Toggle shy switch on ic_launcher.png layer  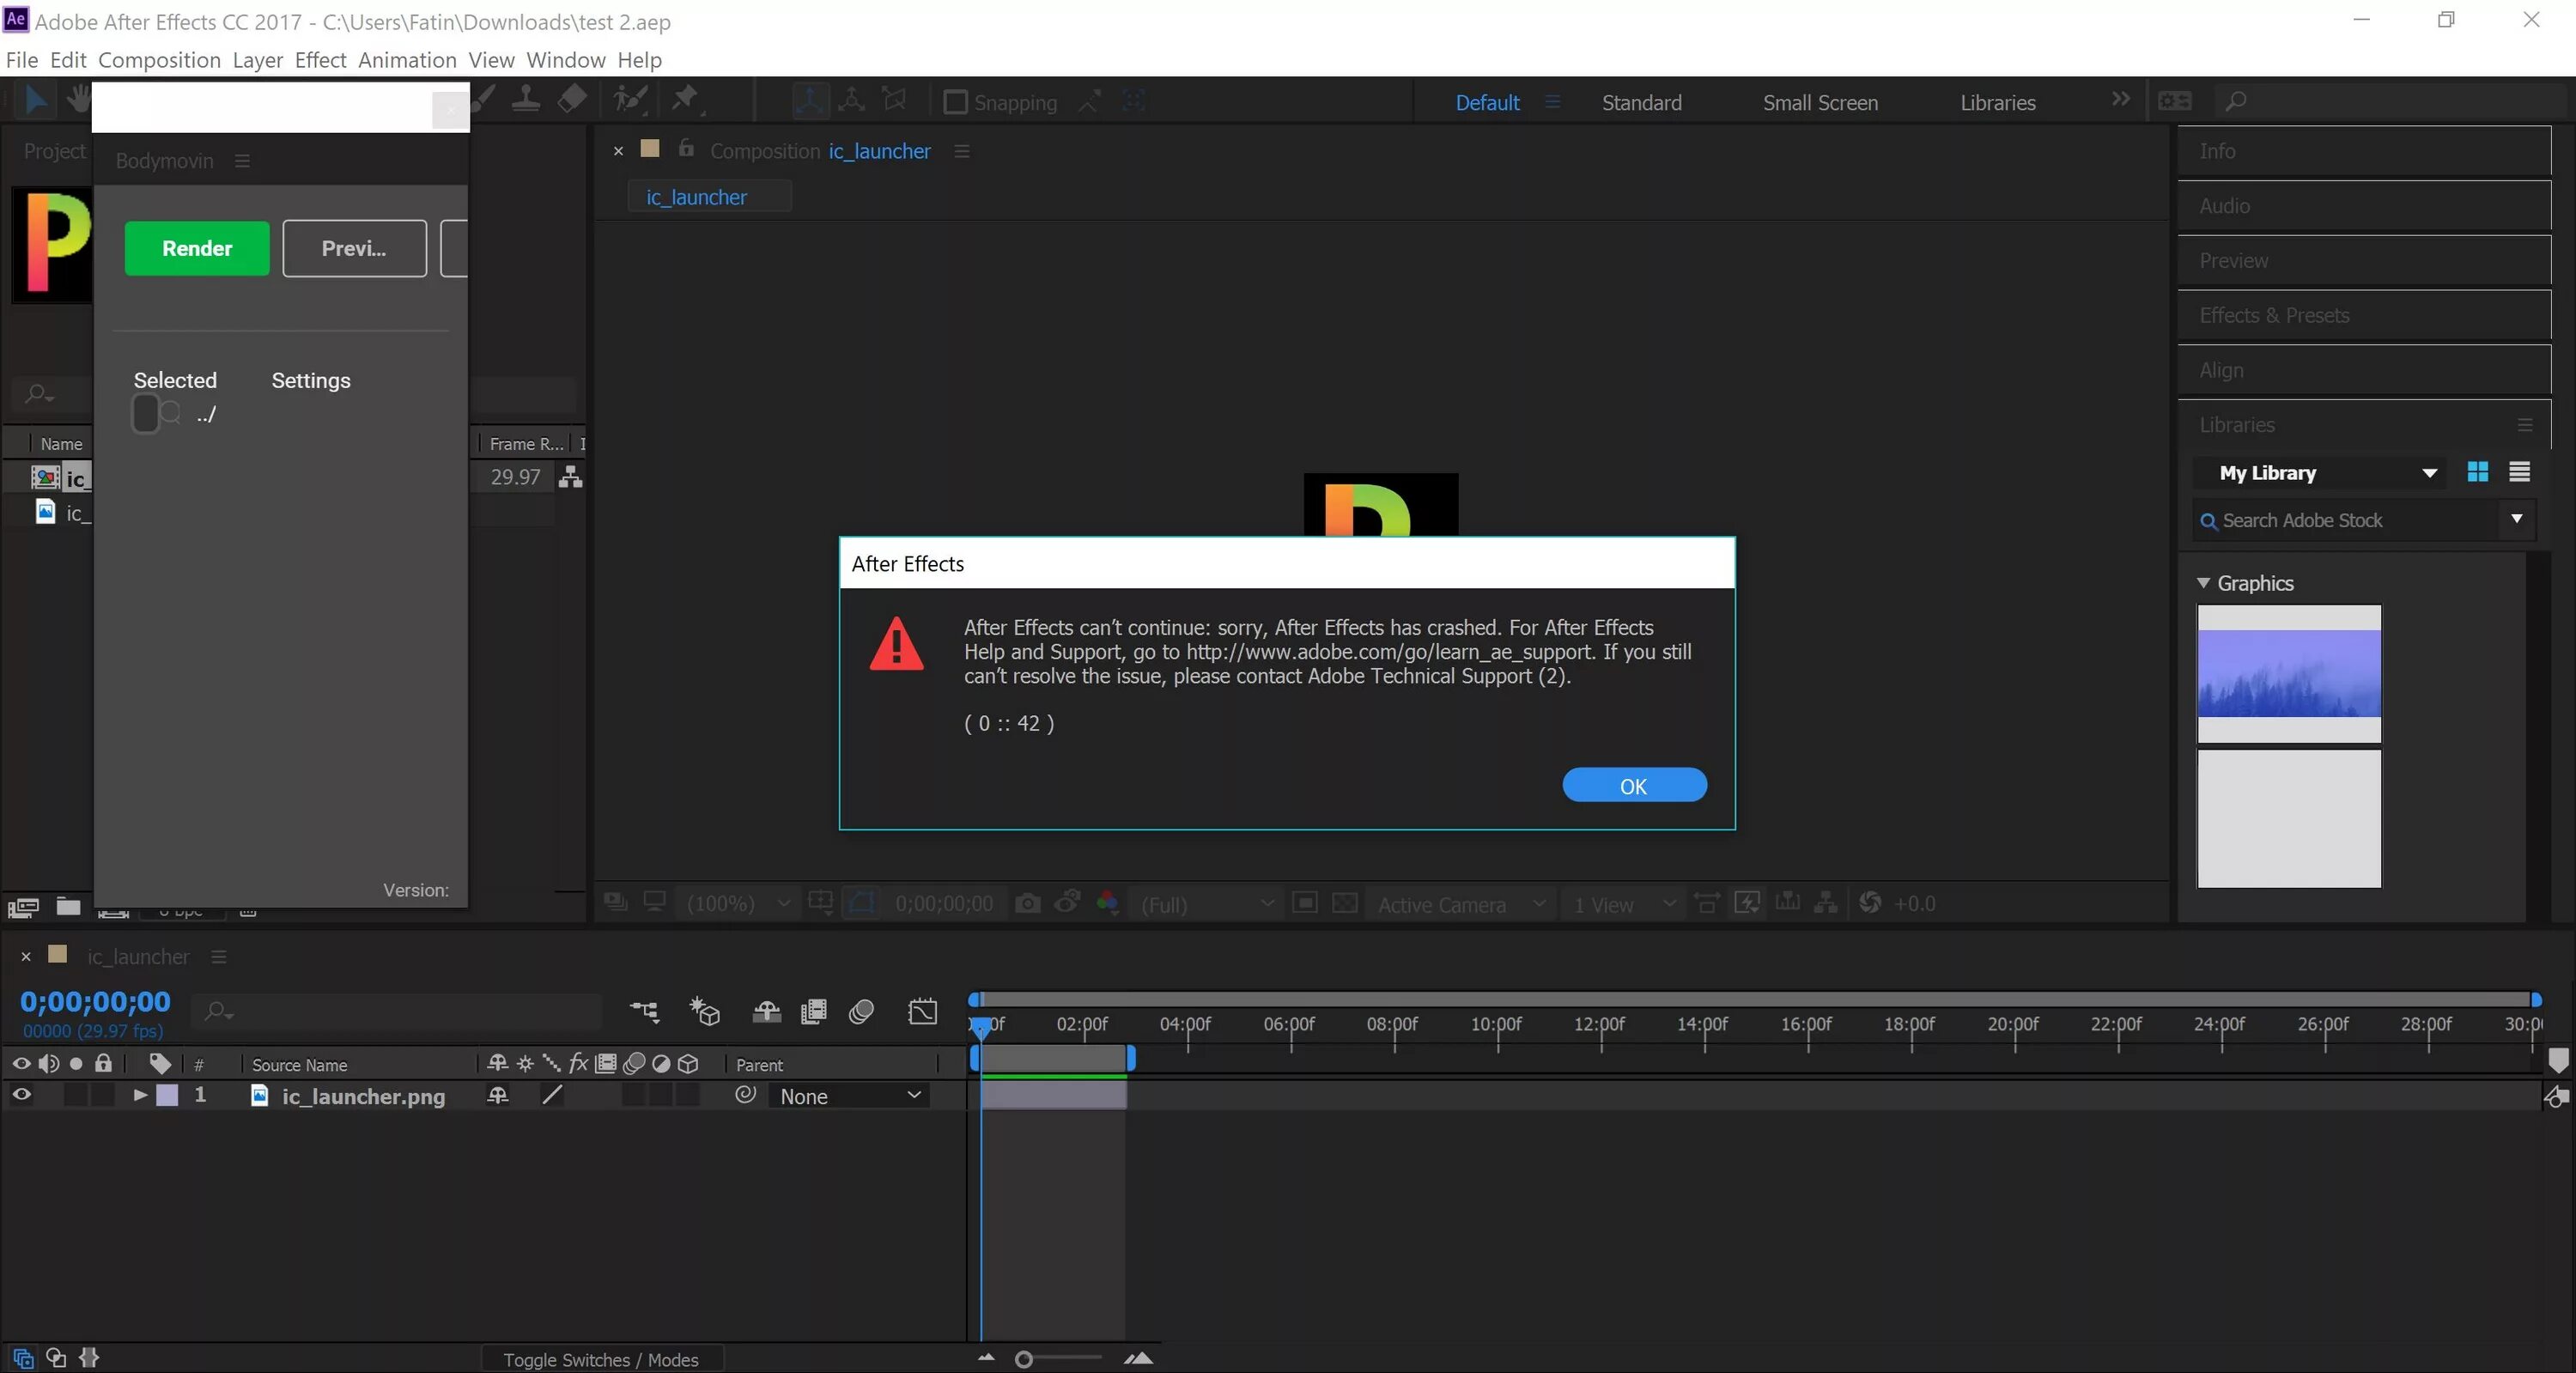coord(497,1095)
